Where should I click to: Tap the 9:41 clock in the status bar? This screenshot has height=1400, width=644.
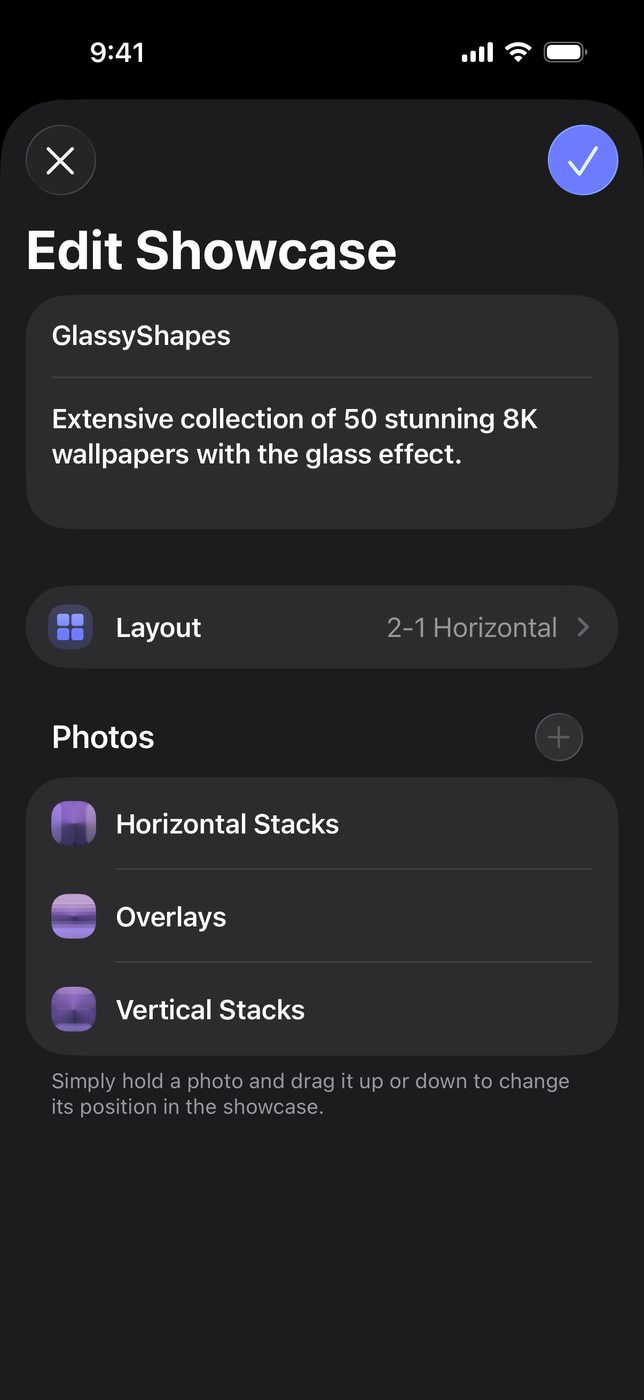(x=117, y=52)
